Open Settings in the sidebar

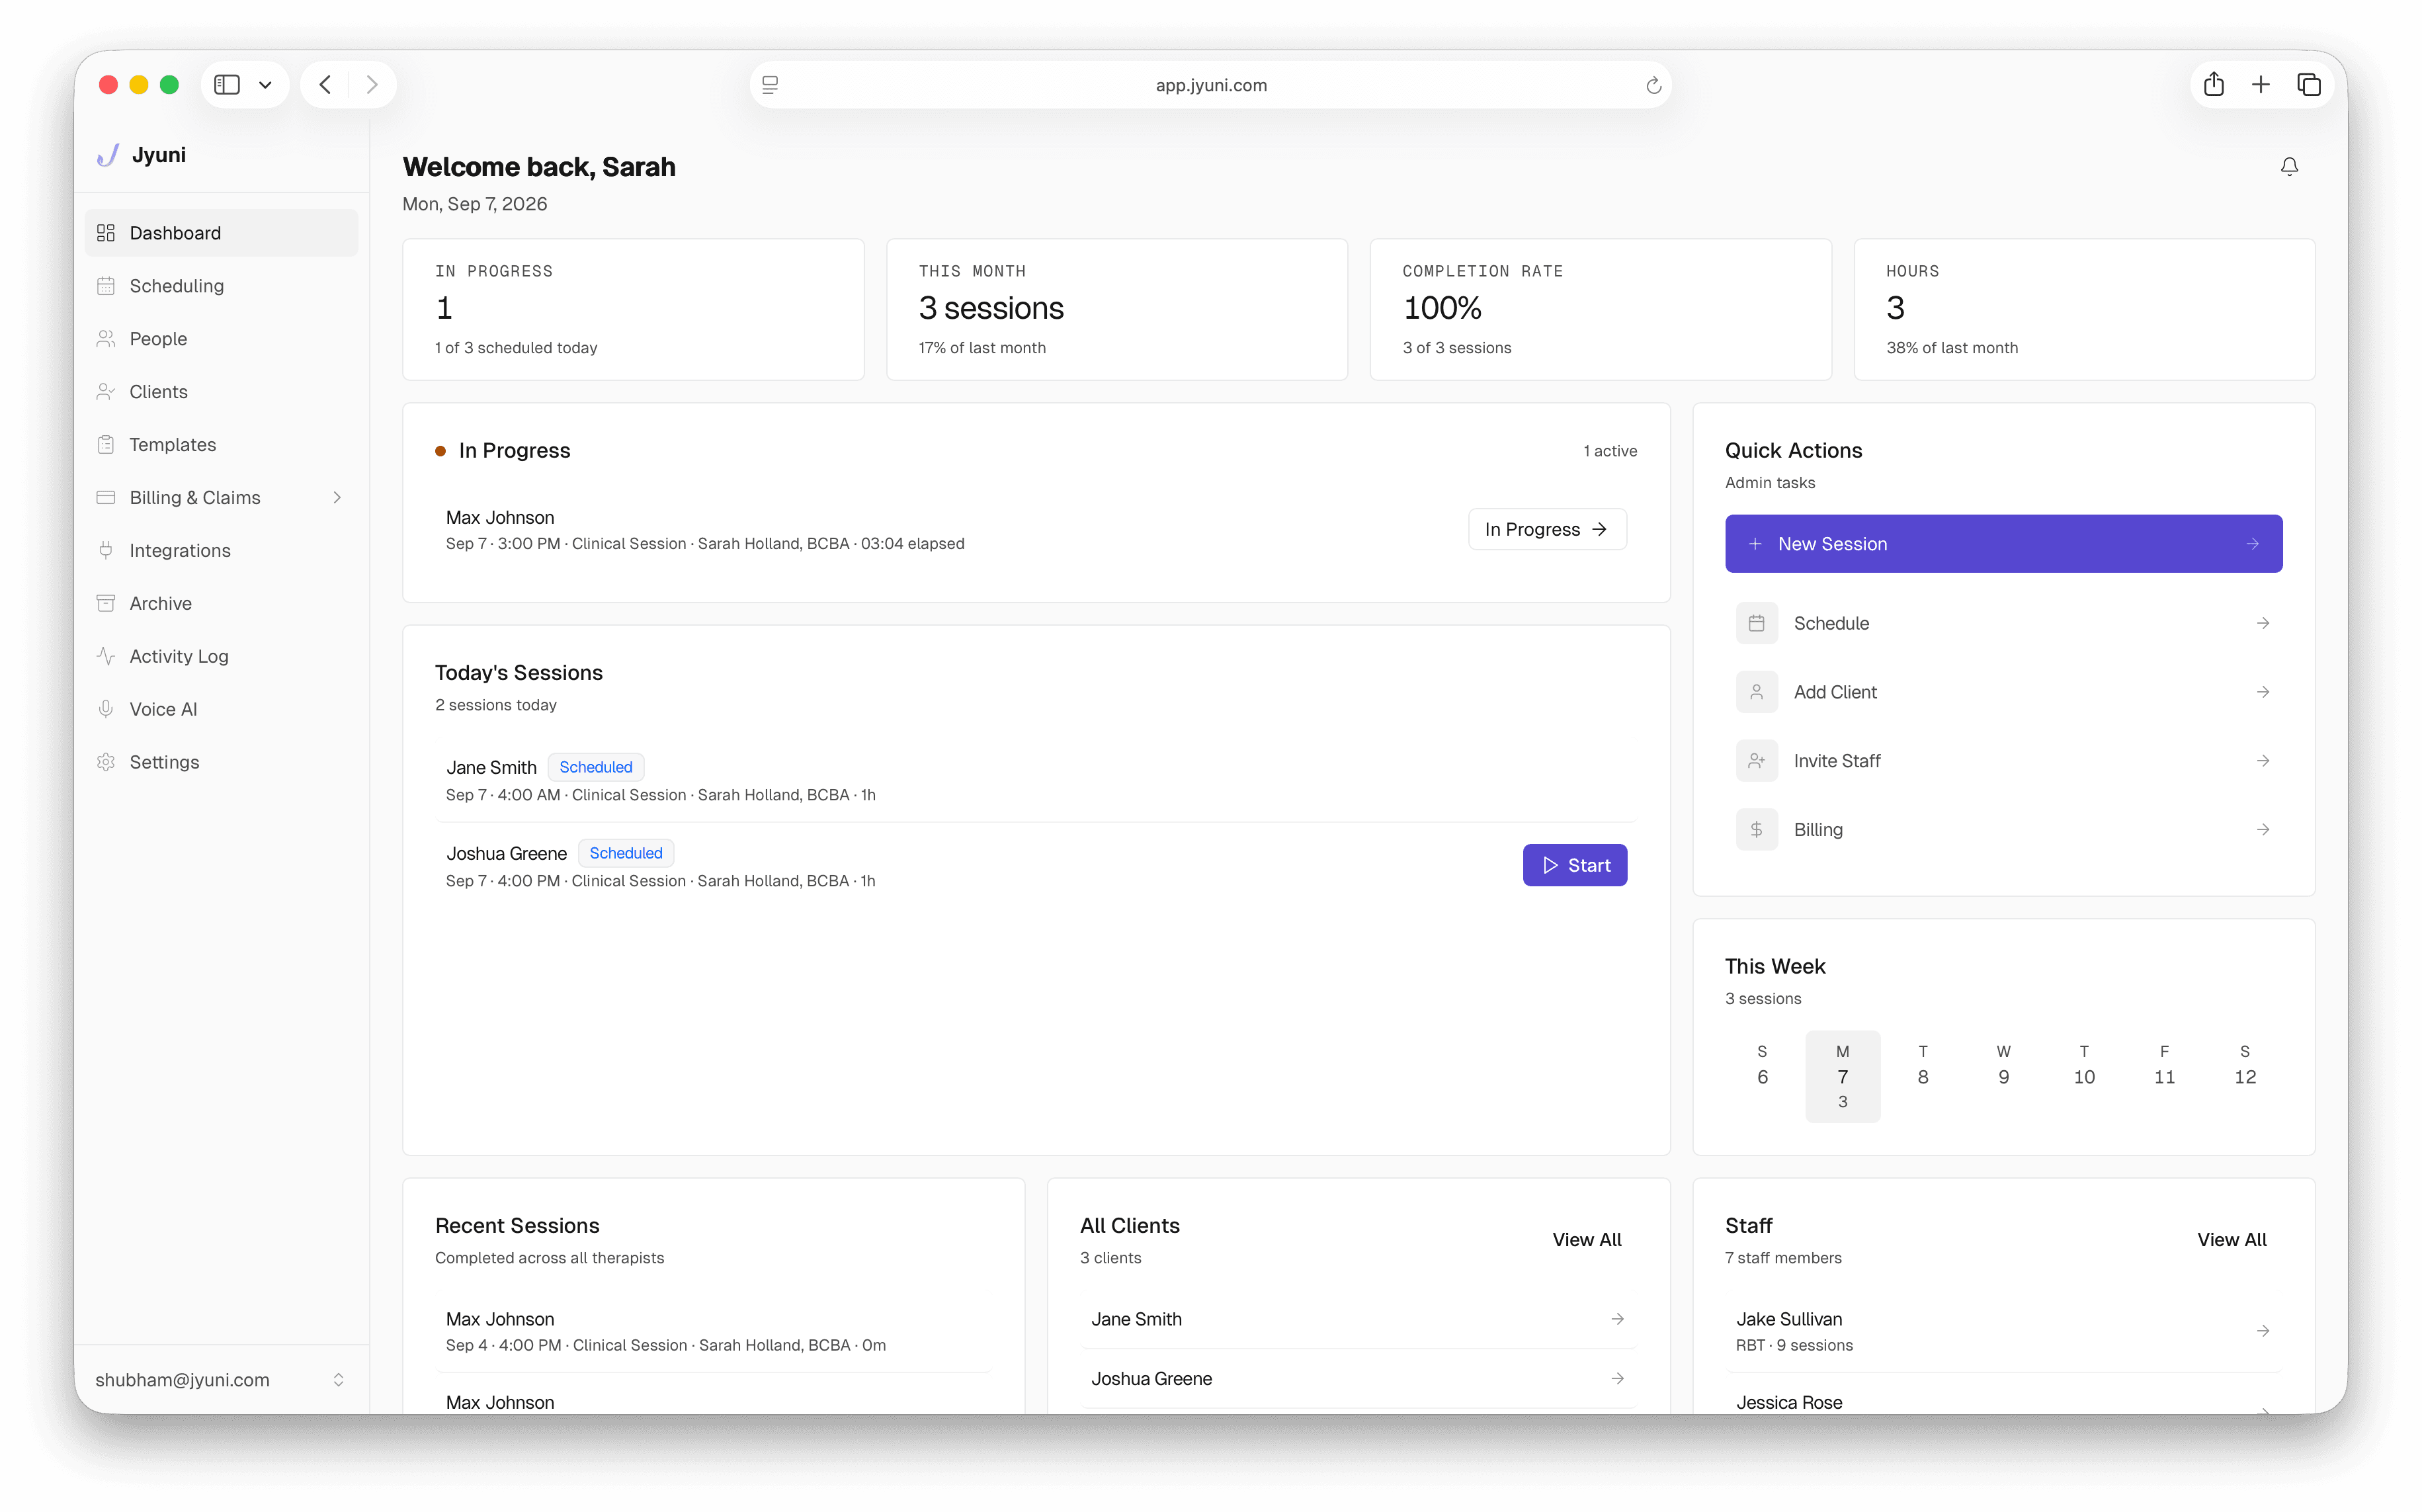tap(221, 762)
